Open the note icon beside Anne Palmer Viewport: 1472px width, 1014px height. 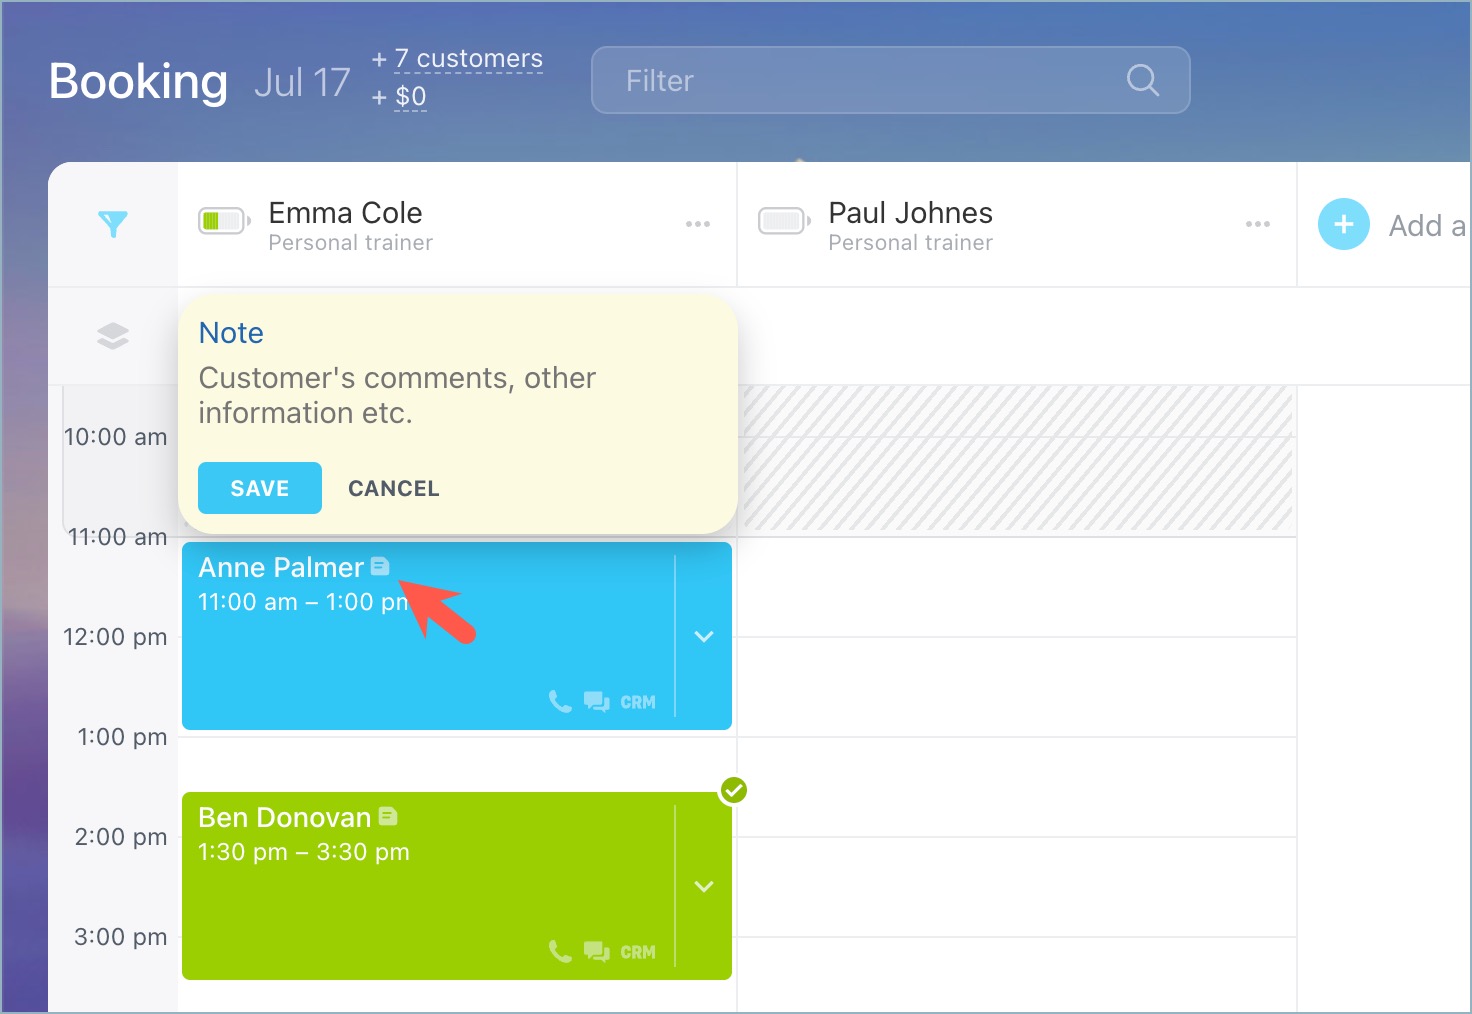coord(380,567)
